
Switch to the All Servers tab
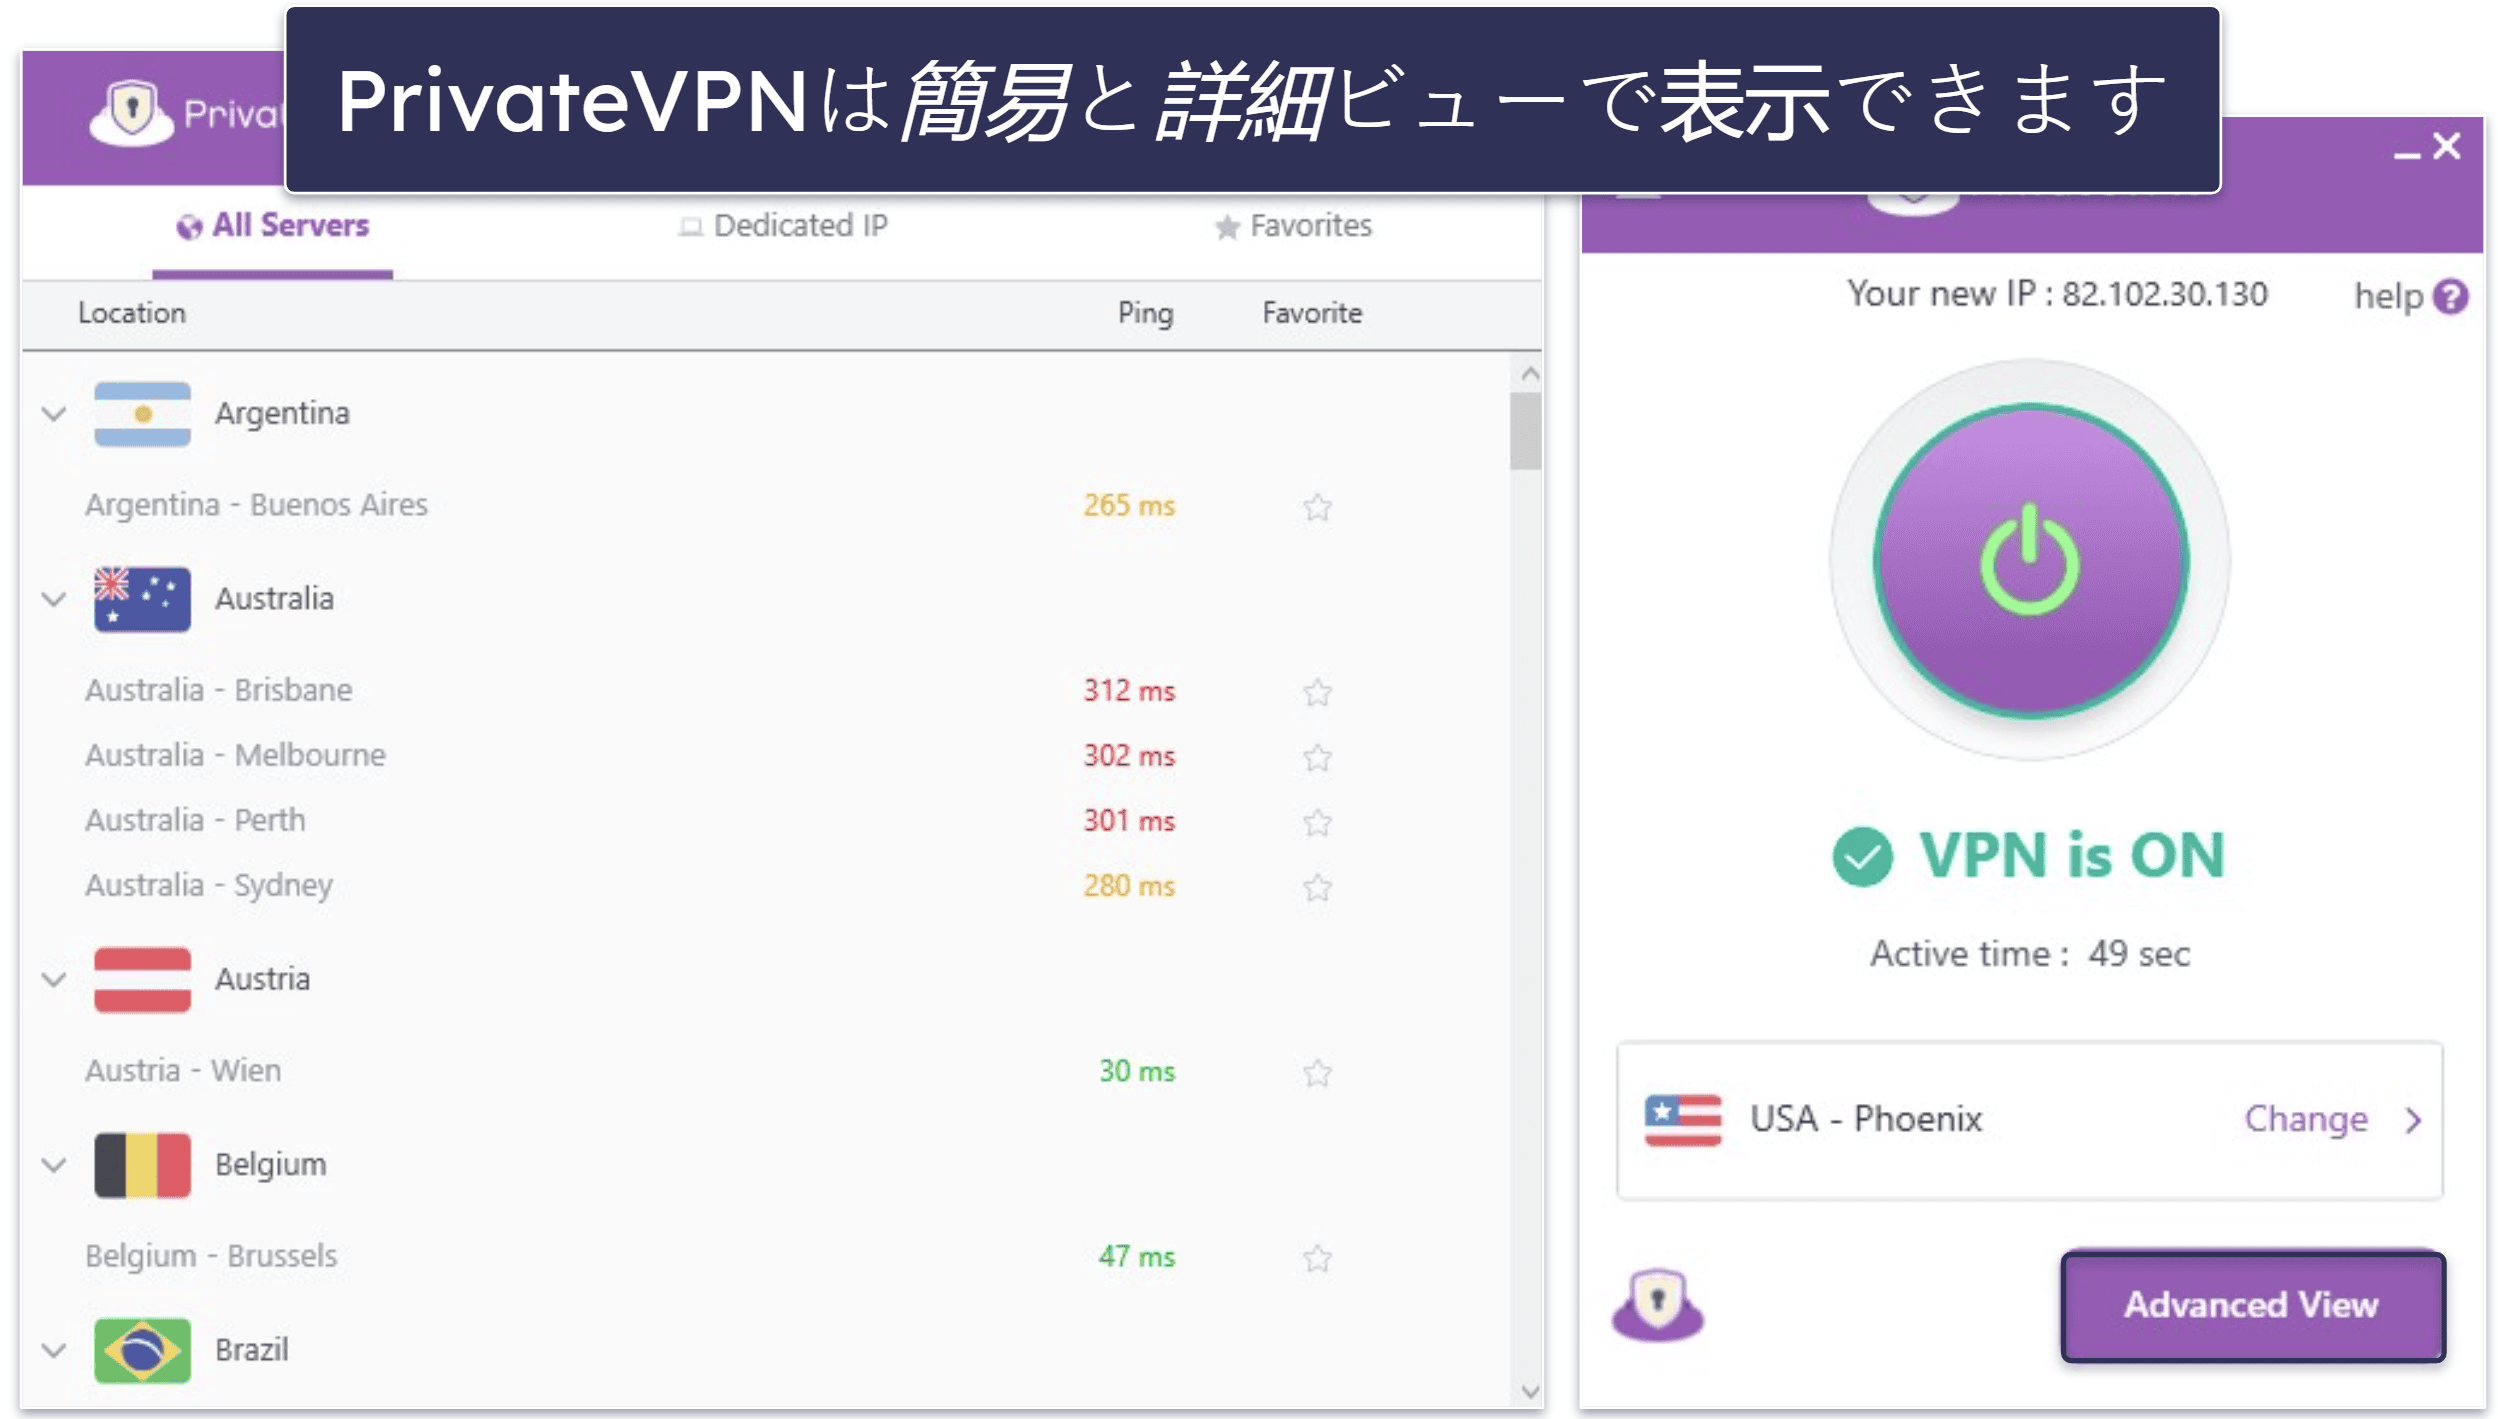click(272, 227)
